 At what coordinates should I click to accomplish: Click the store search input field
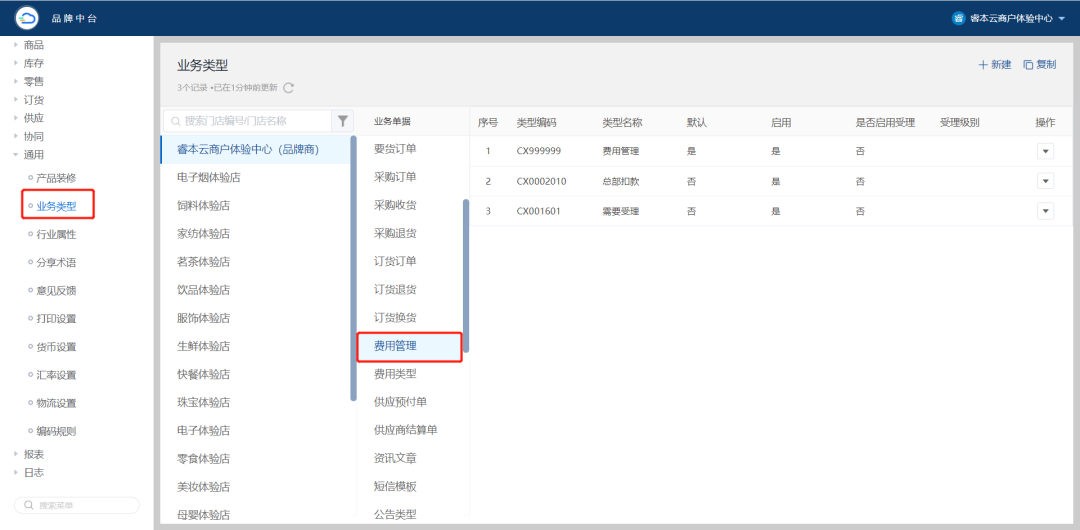coord(250,121)
